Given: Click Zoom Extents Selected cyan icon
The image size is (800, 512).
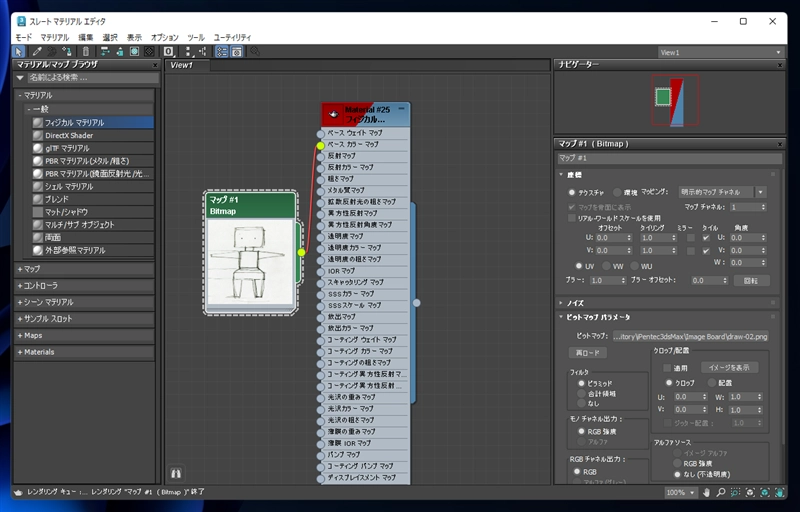Looking at the screenshot, I should point(765,493).
